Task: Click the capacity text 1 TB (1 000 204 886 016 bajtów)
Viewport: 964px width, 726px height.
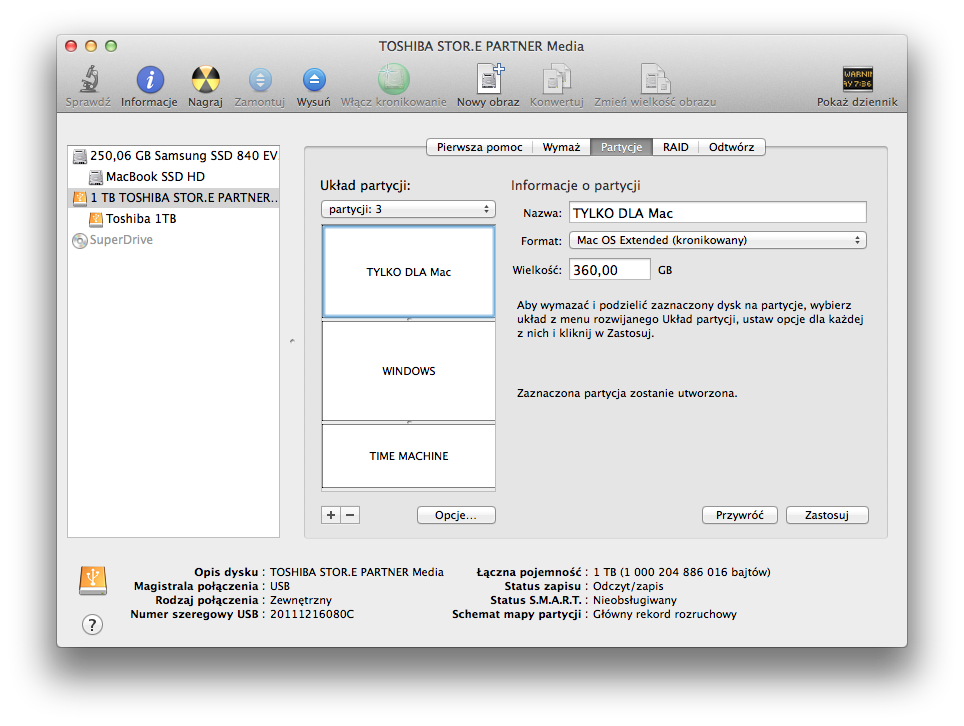Action: (x=681, y=572)
